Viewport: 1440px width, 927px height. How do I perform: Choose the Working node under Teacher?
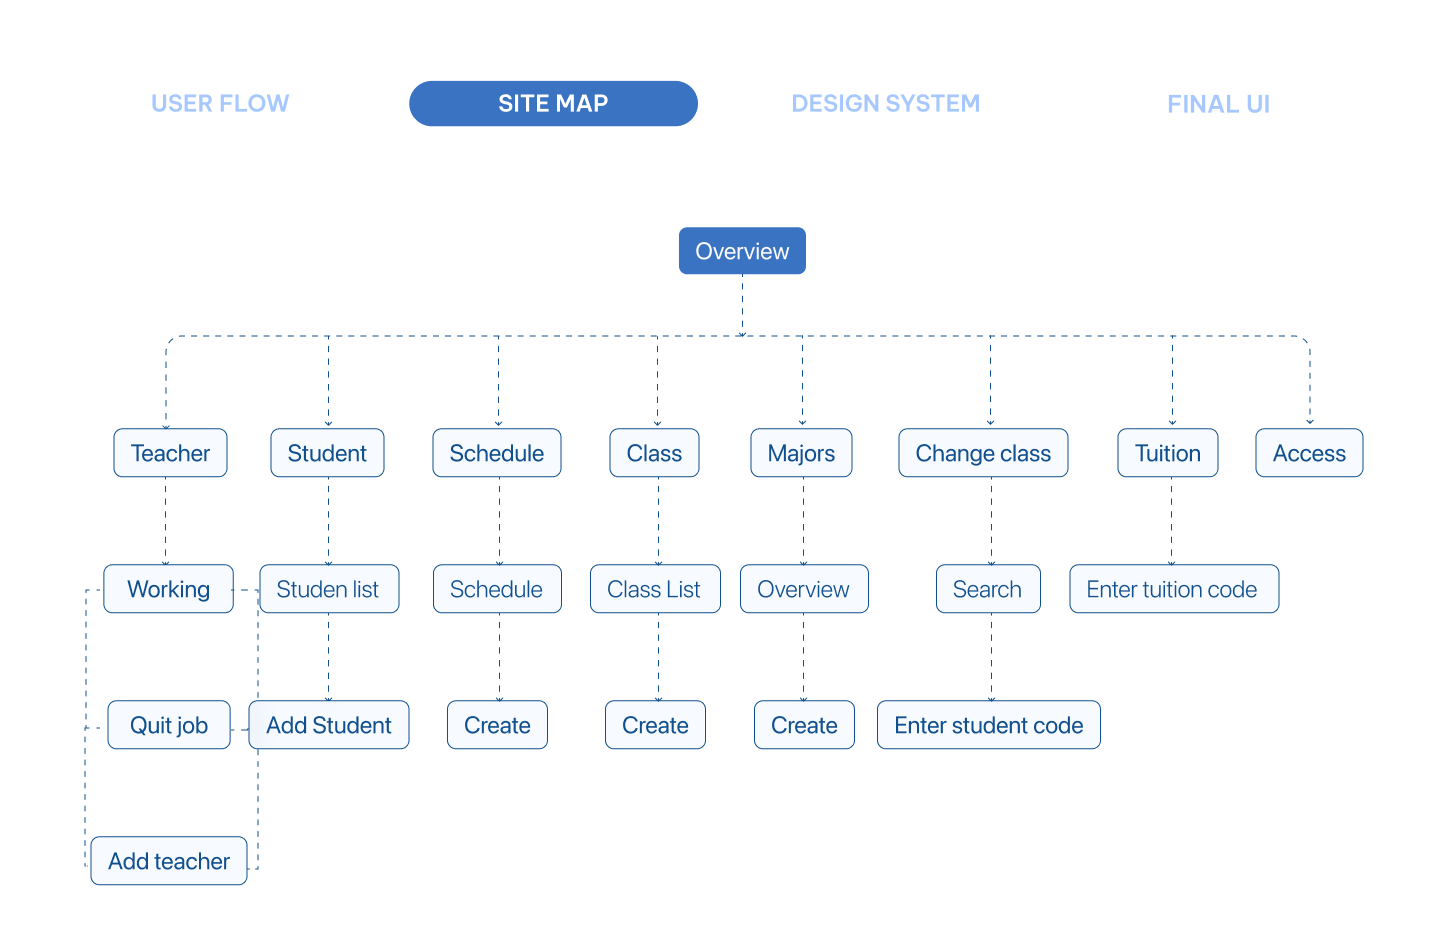click(168, 589)
